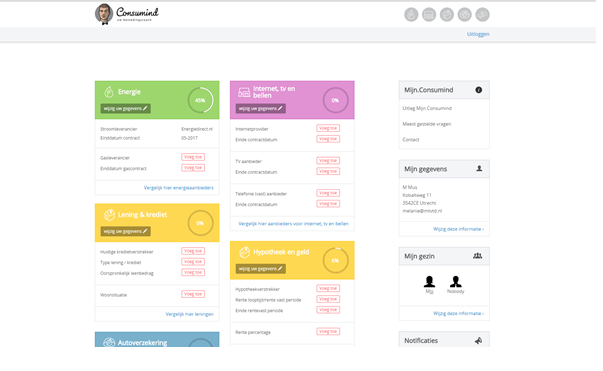
Task: Select the notifications megaphone header icon
Action: [482, 15]
